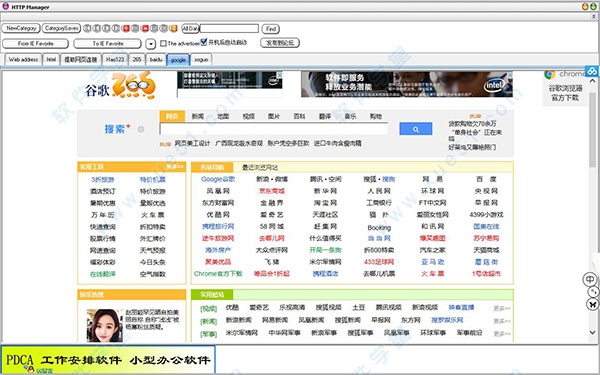Viewport: 600px width, 375px height.
Task: Click the red house-shaped toolbar icon
Action: tap(145, 28)
